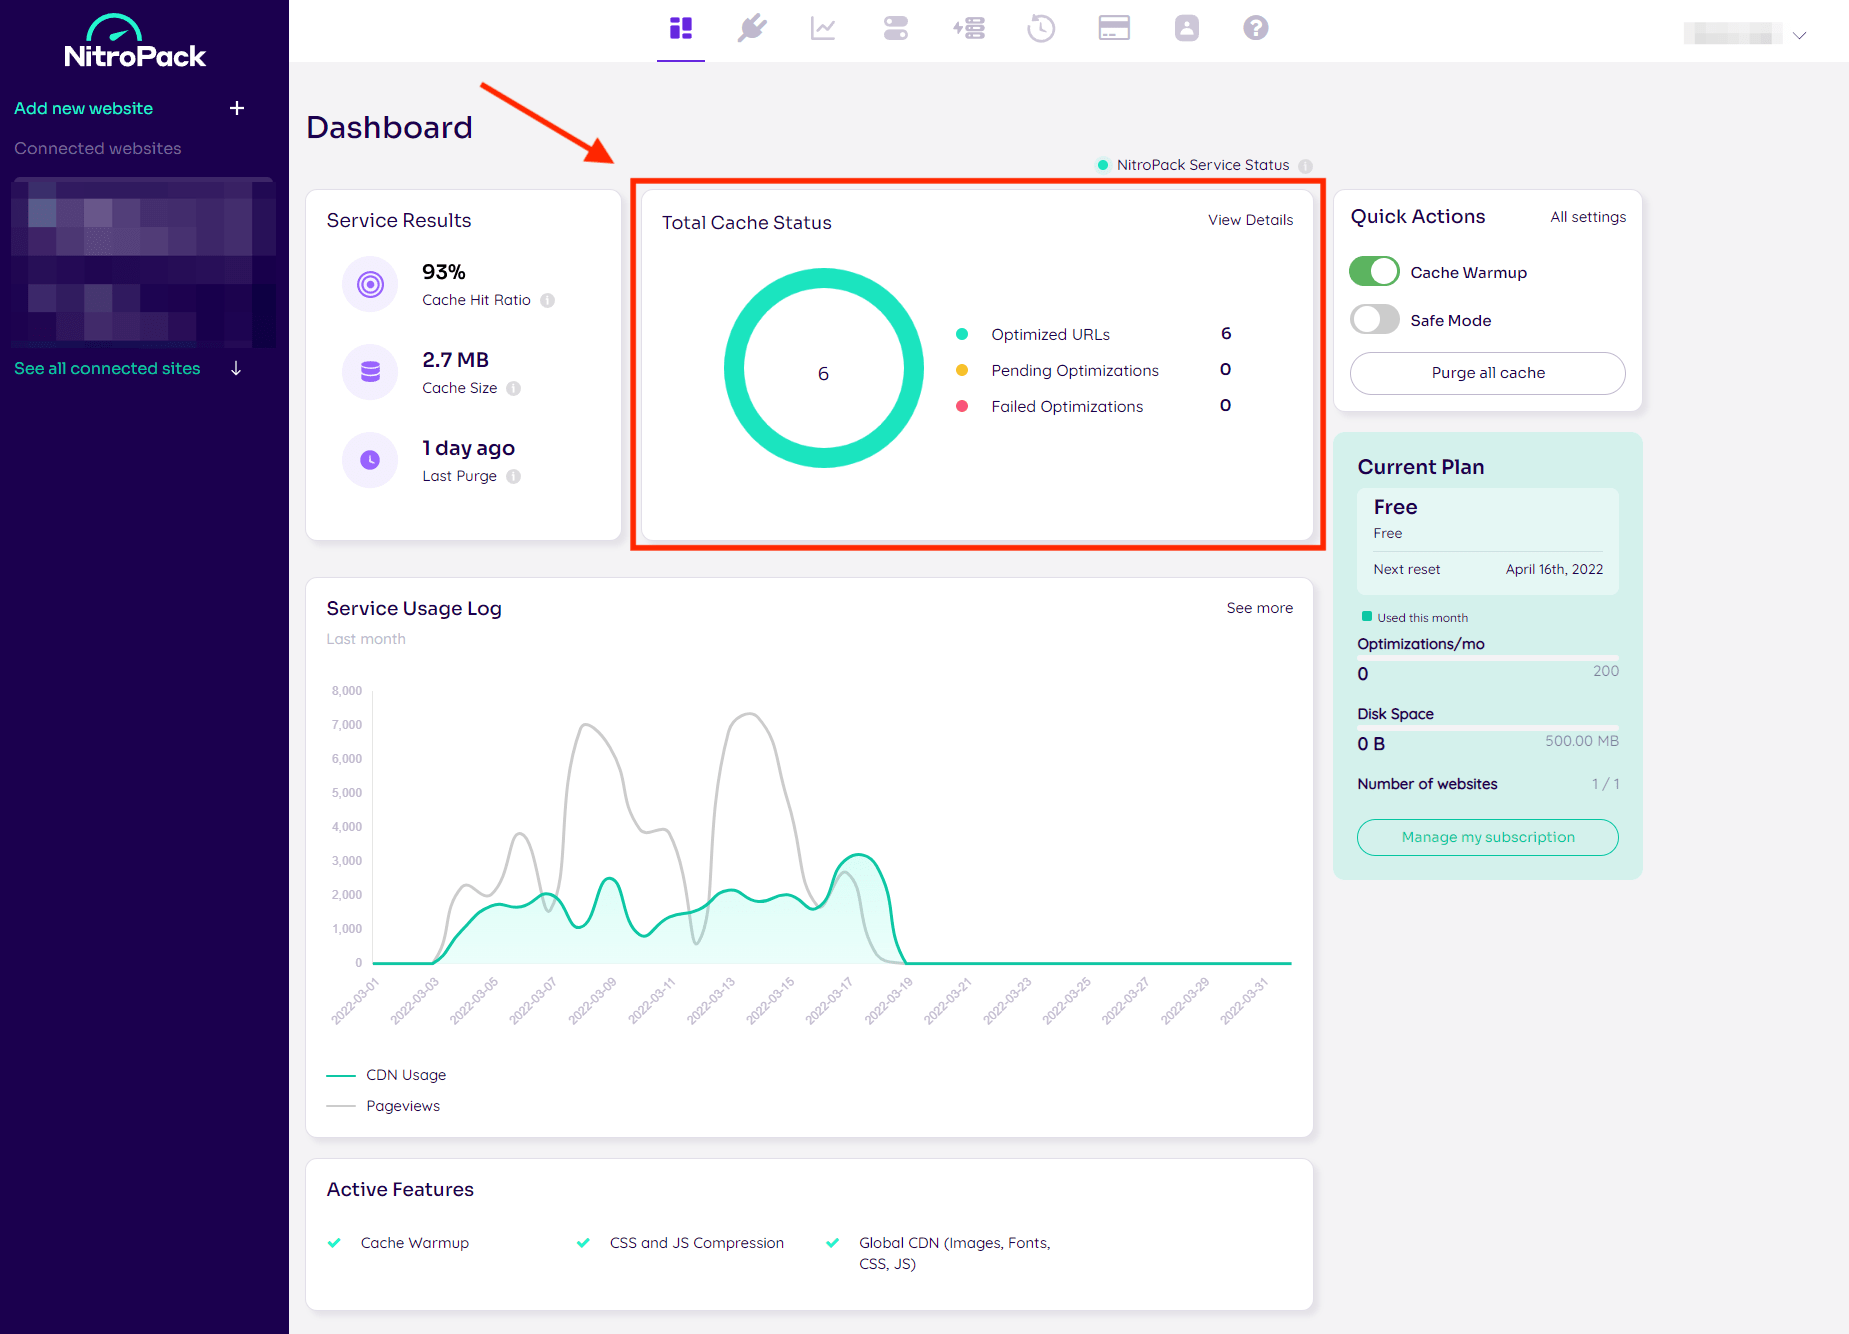The height and width of the screenshot is (1334, 1849).
Task: Open the purge history clock icon
Action: coord(1041,29)
